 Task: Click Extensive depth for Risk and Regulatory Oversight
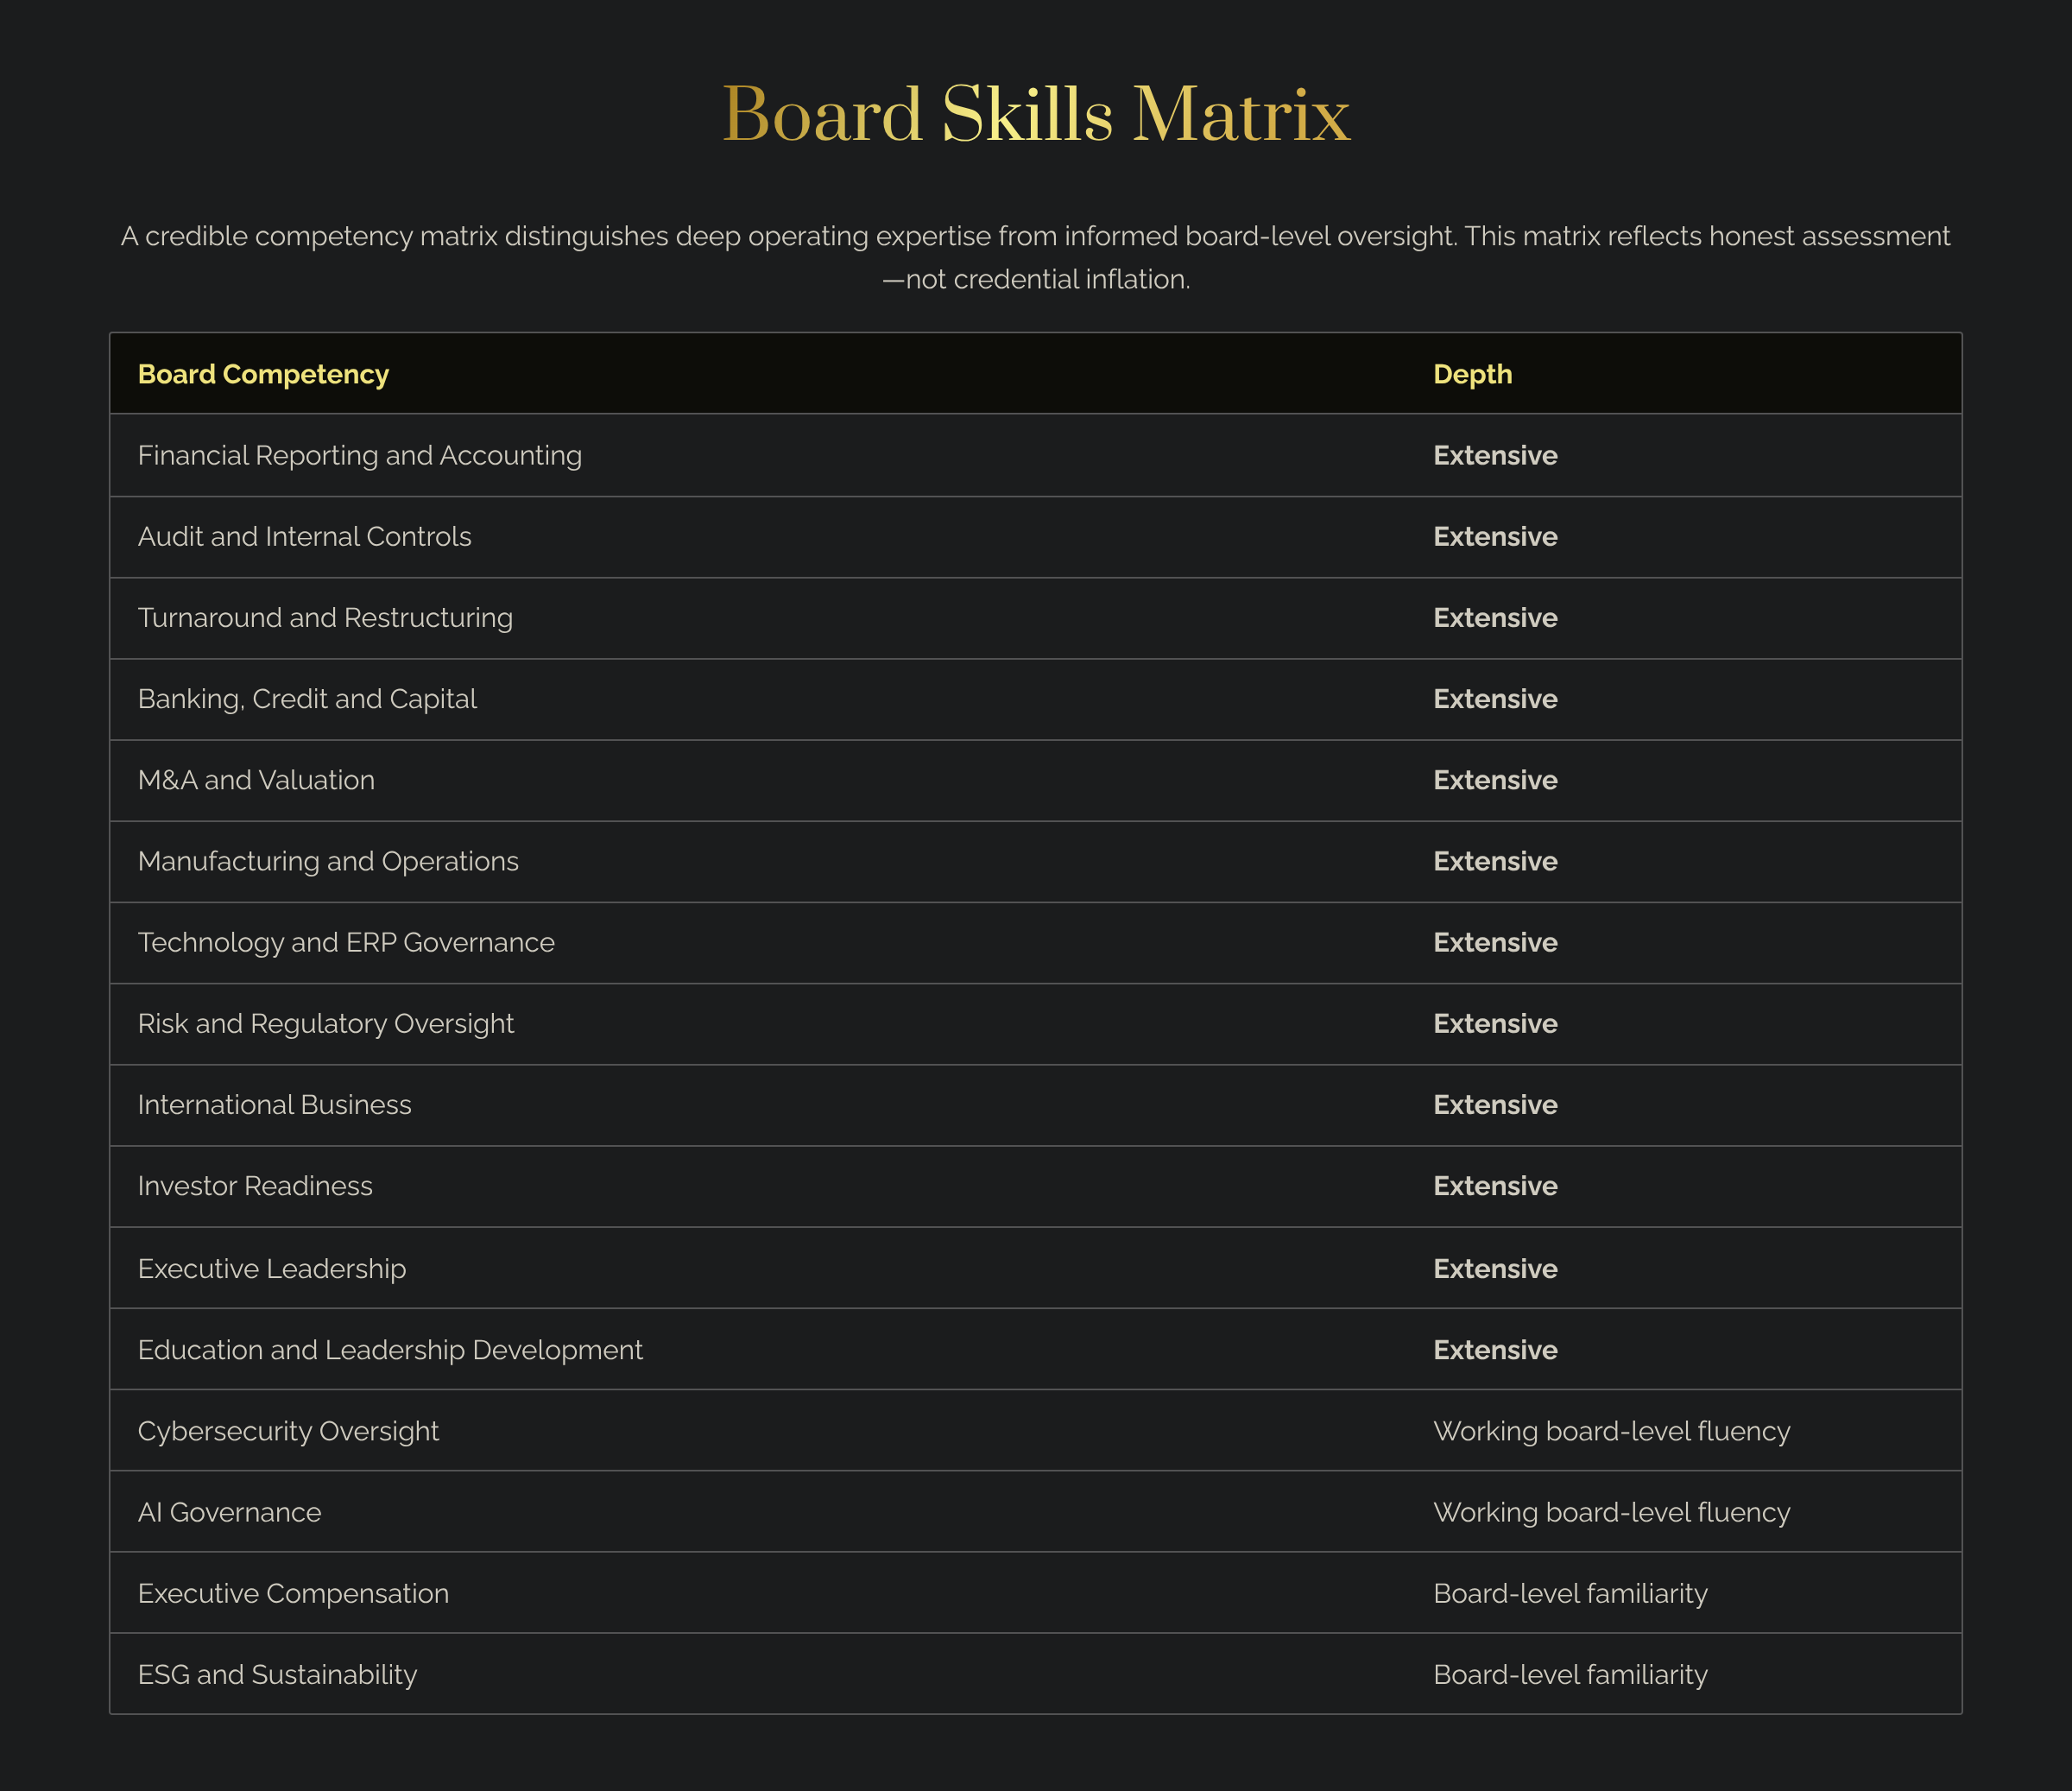pos(1495,1023)
